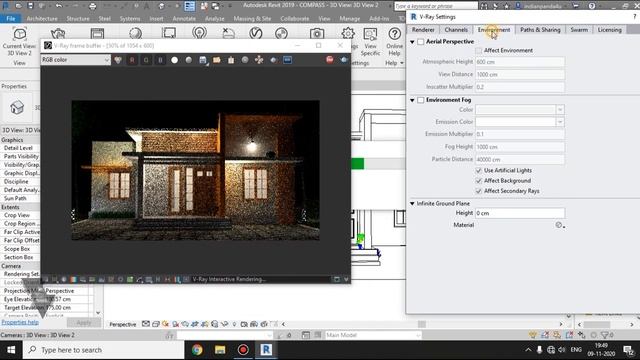Open the File menu in Revit
Viewport: 640px width, 360px height.
11,19
